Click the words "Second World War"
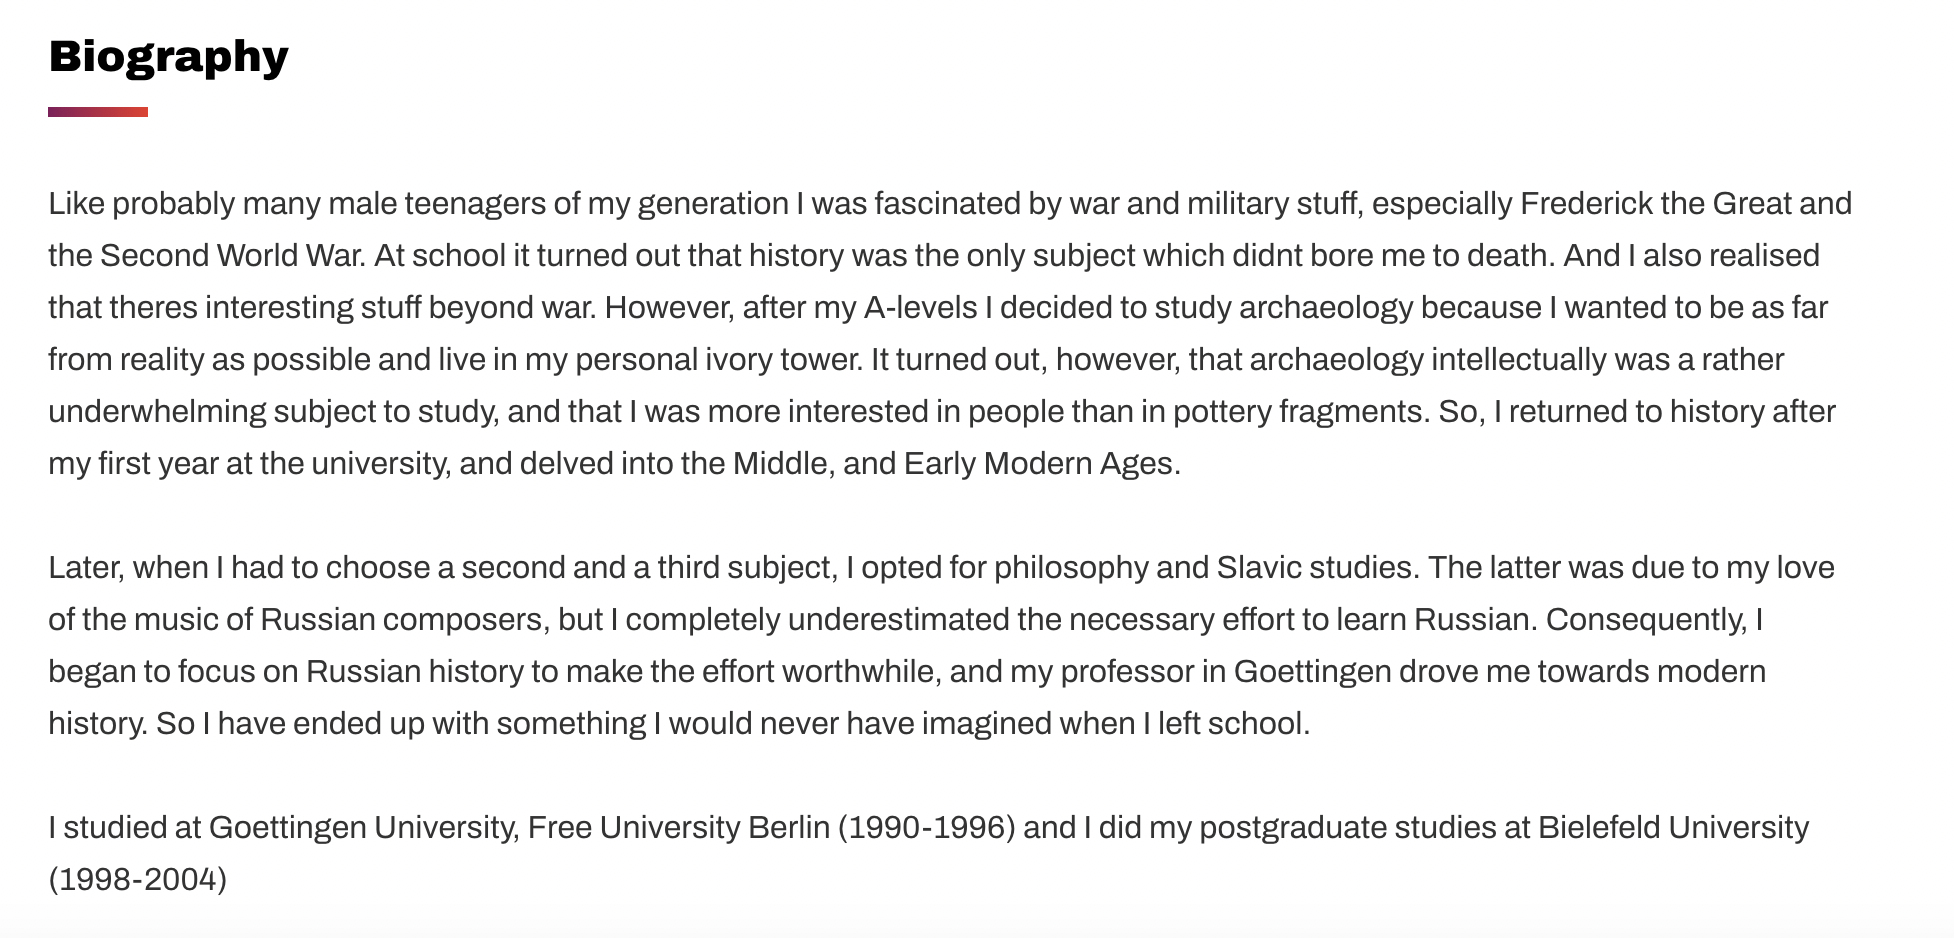Screen dimensions: 1954x938 tap(232, 256)
